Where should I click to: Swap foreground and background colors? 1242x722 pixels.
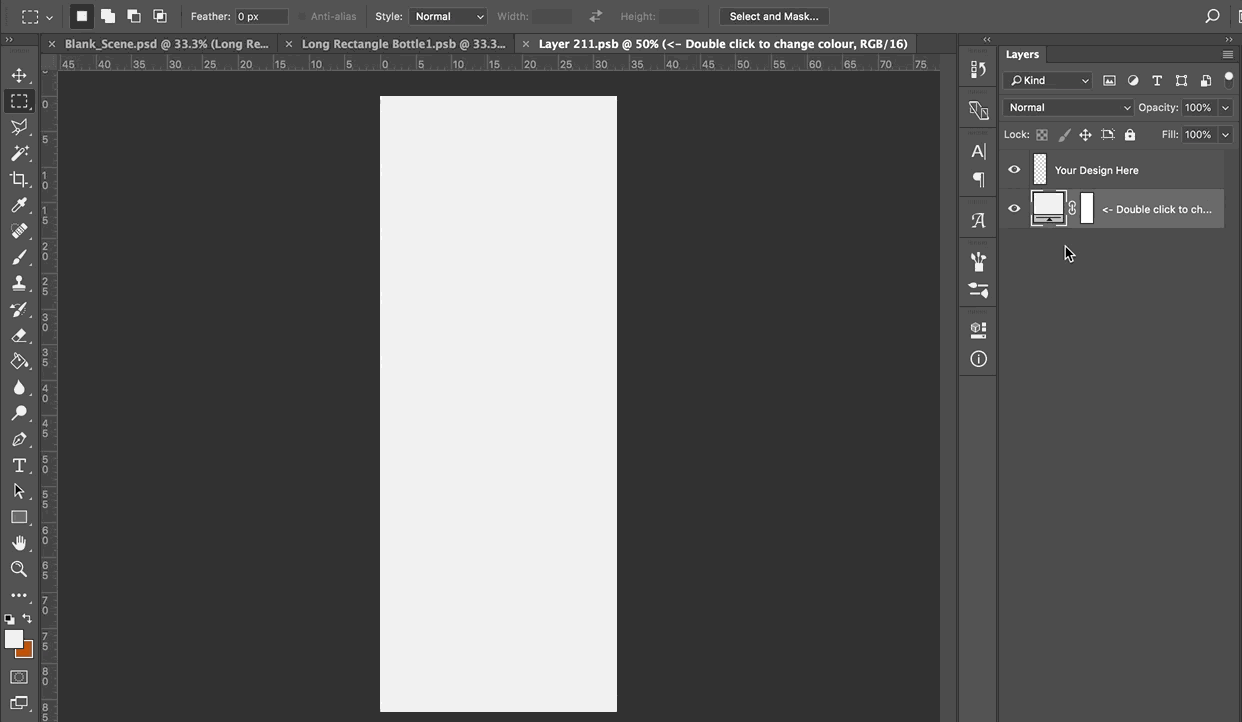(x=27, y=619)
